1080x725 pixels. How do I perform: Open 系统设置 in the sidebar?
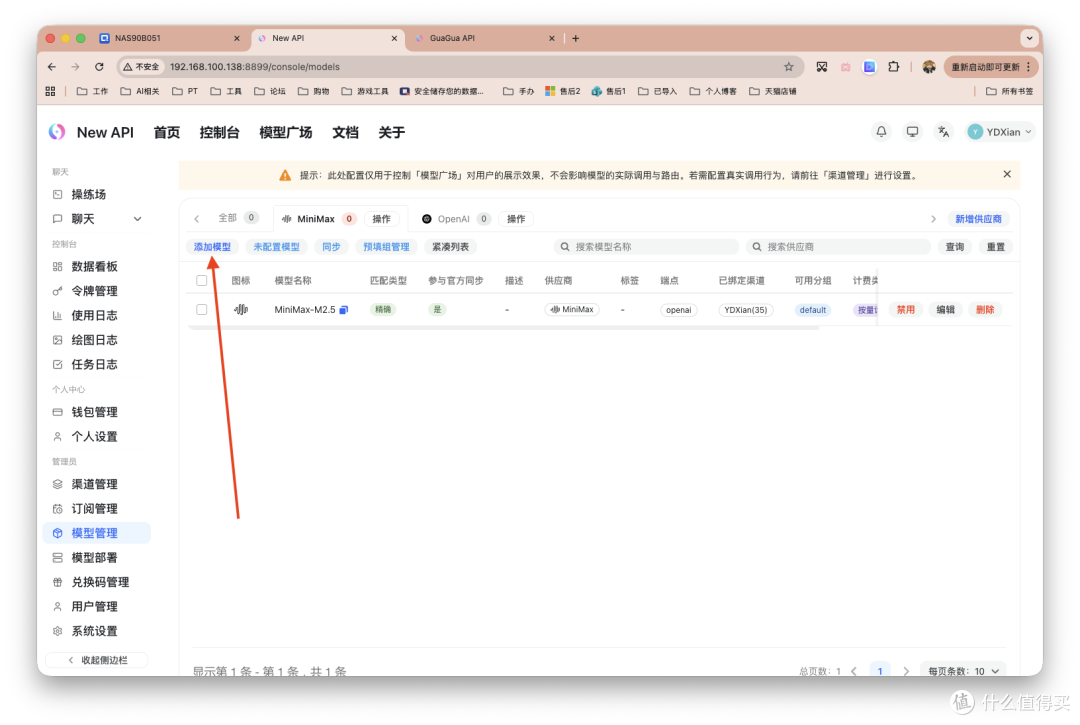[x=96, y=631]
